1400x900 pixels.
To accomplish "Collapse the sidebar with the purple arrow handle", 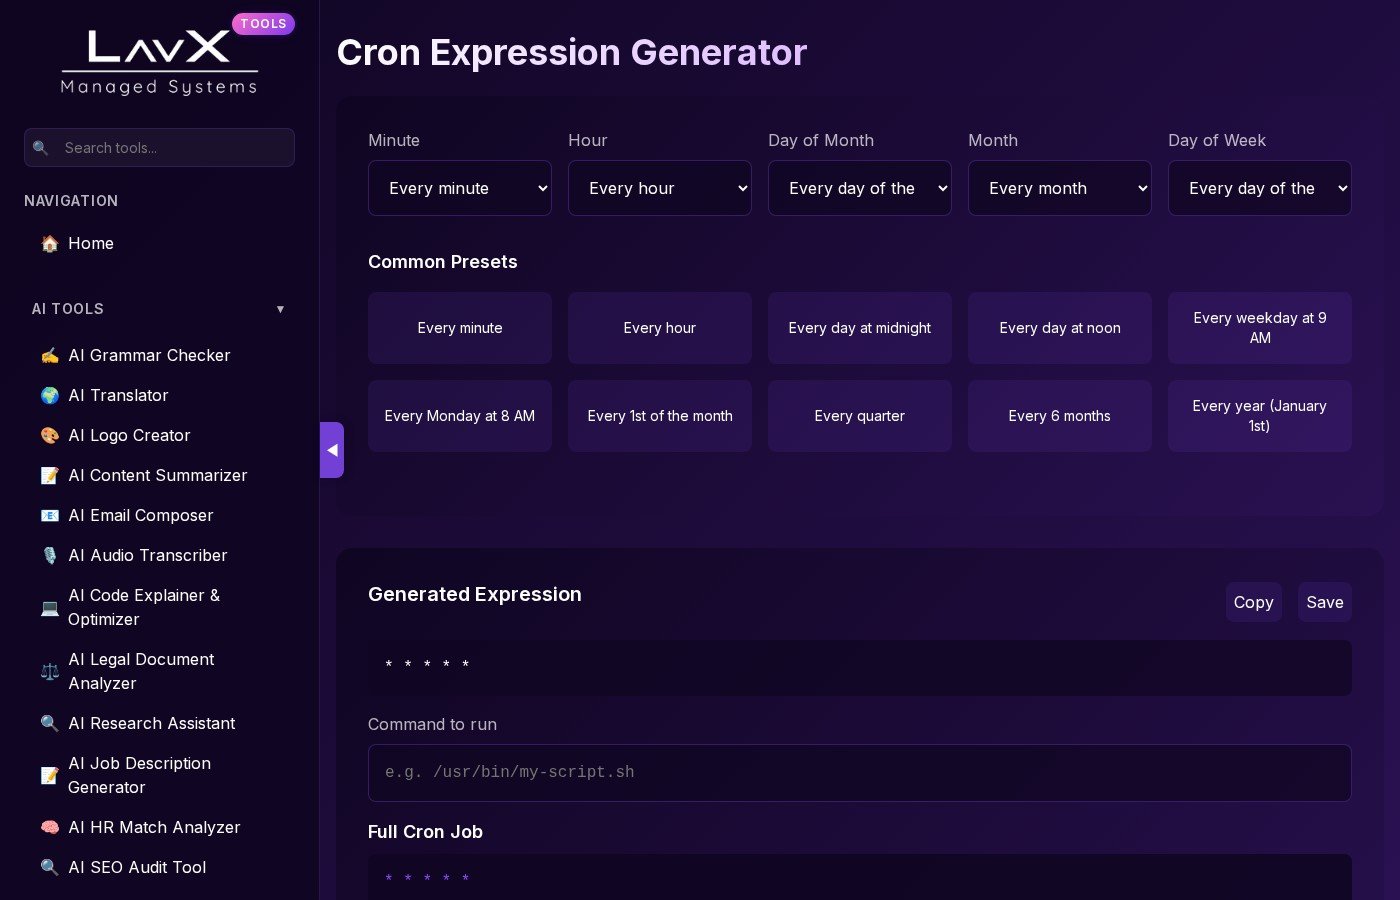I will click(332, 450).
